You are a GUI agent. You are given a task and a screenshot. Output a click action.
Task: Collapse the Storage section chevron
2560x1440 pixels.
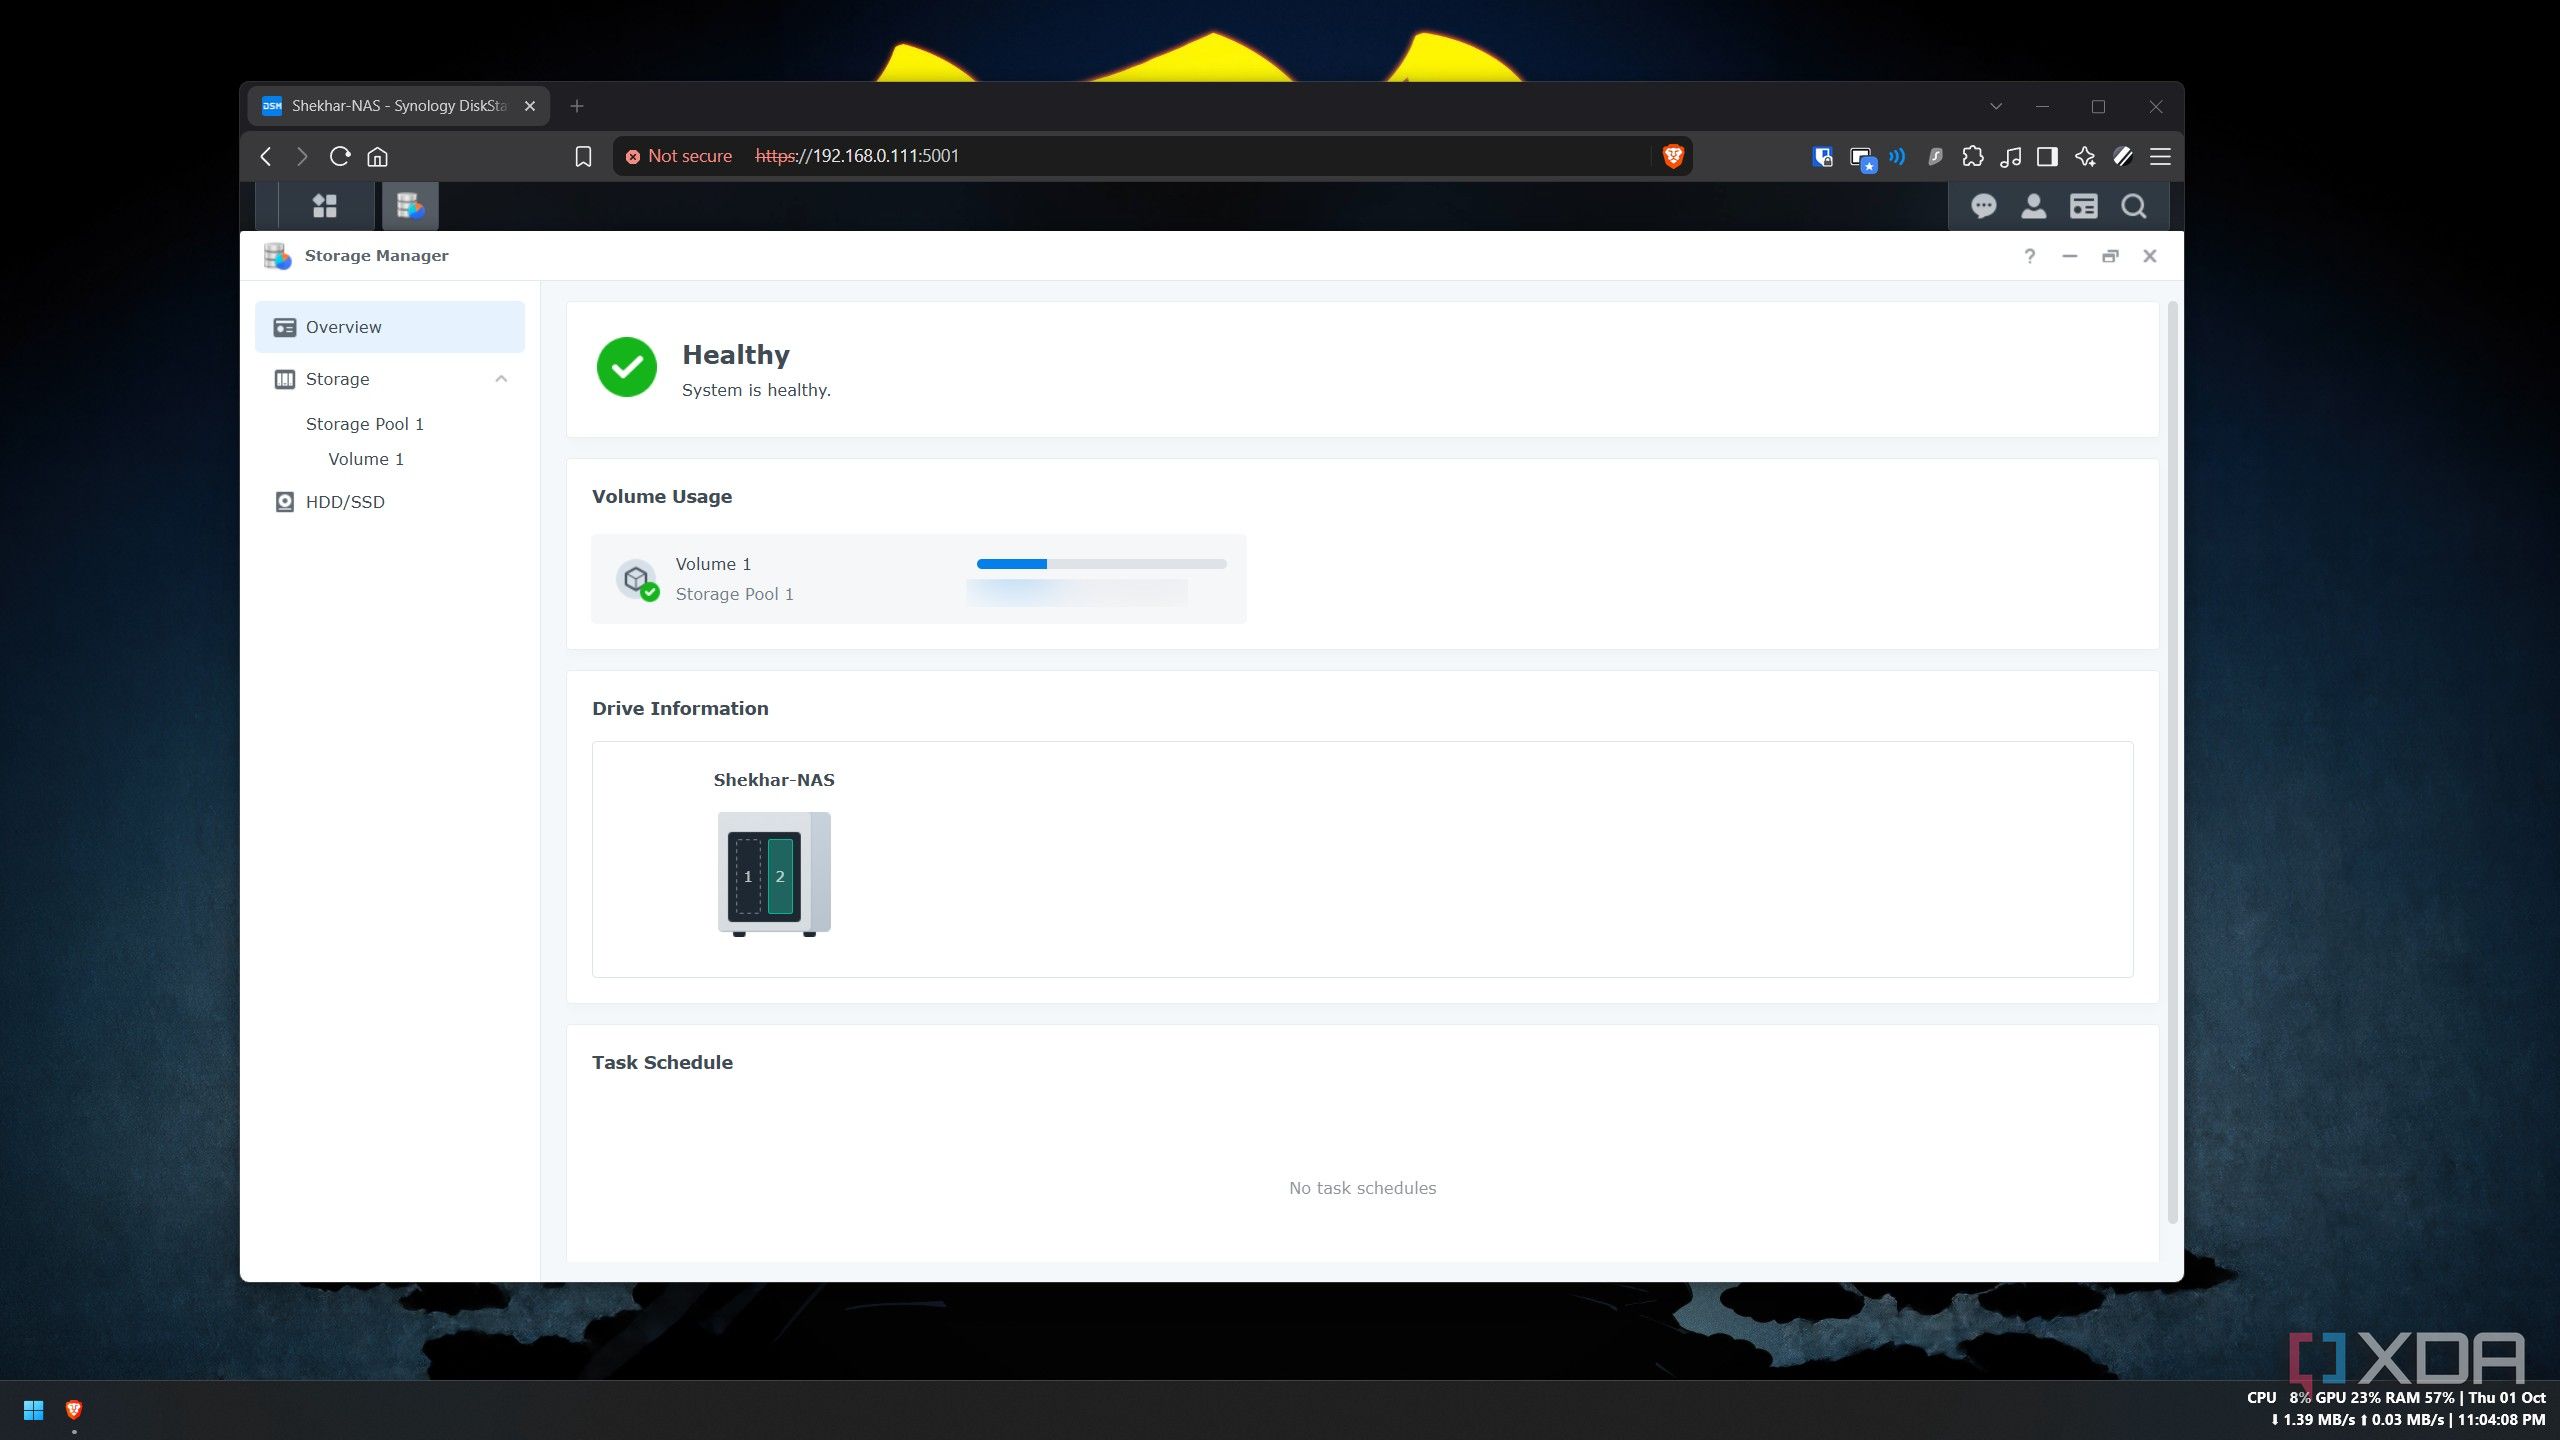click(501, 379)
